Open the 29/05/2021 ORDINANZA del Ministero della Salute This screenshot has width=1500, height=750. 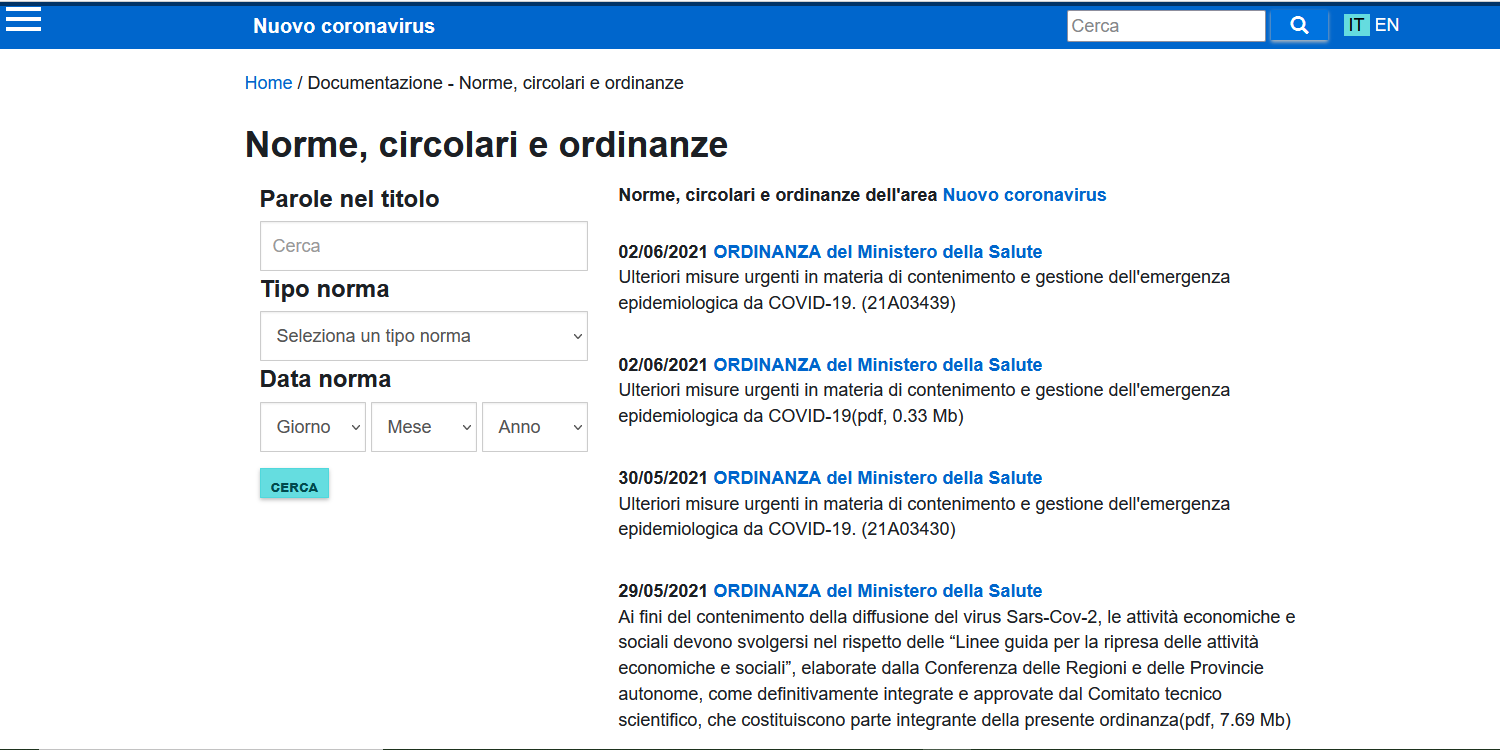pos(877,590)
